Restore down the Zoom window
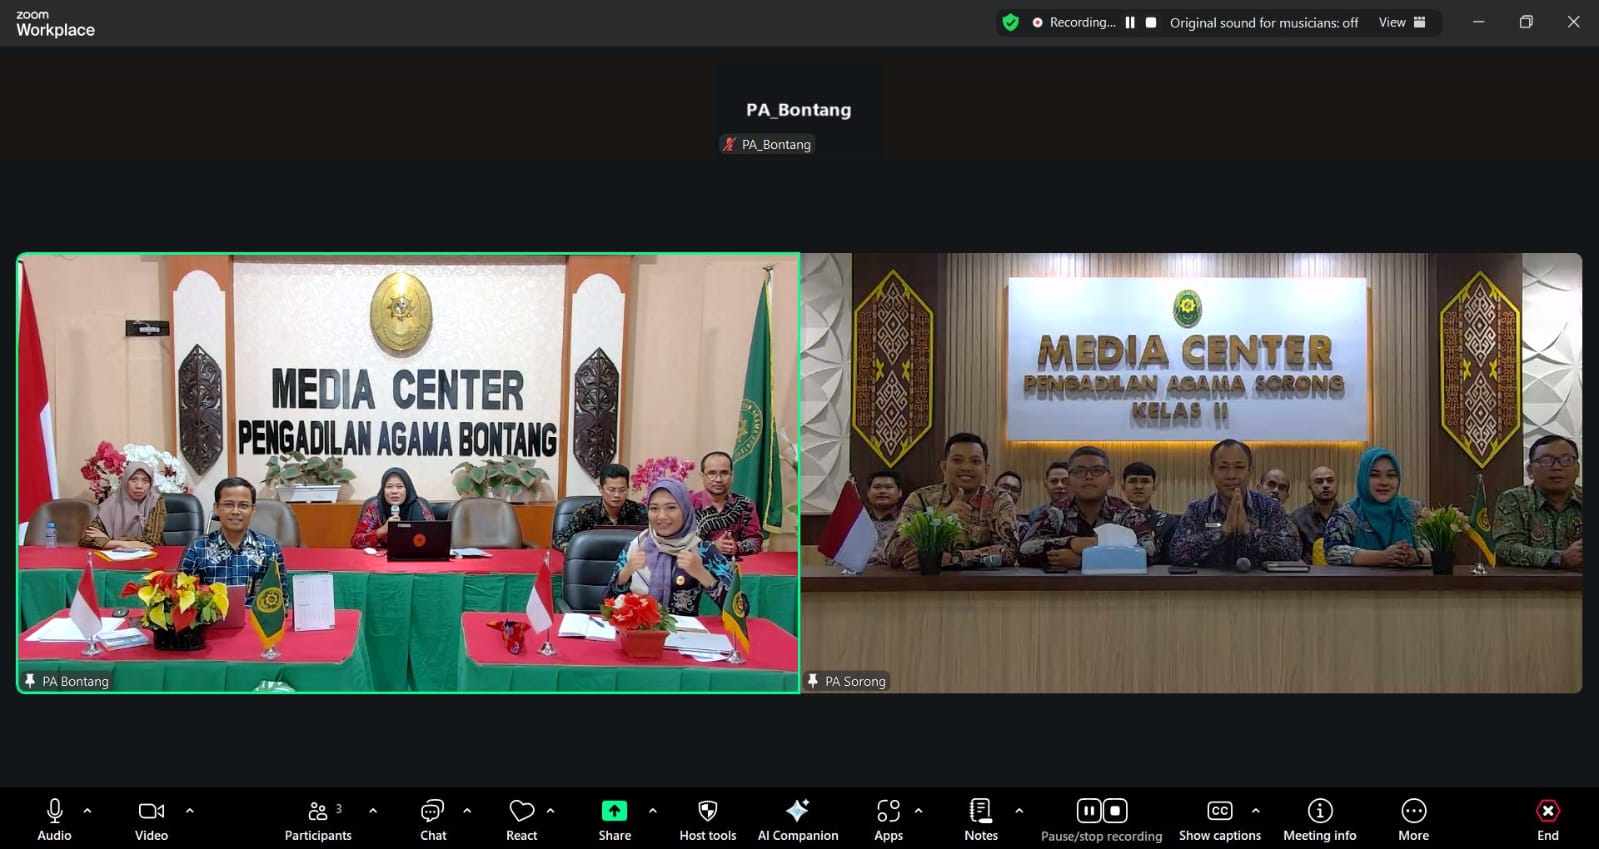The image size is (1599, 849). pyautogui.click(x=1526, y=22)
